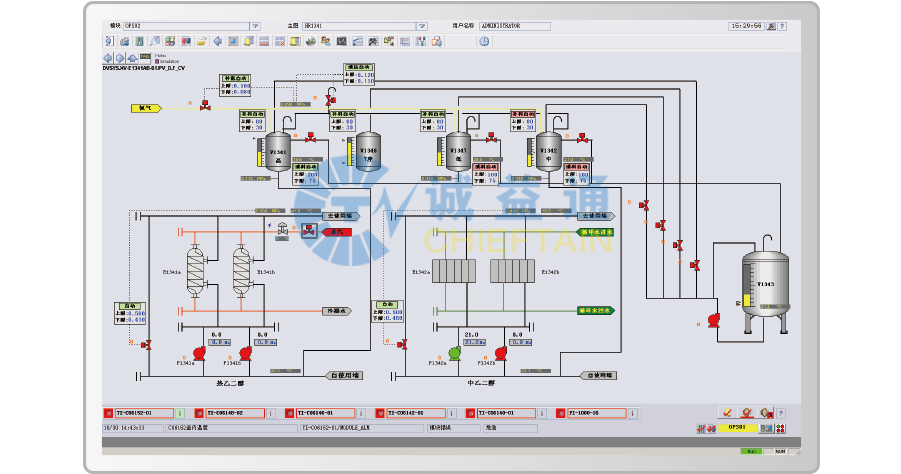The height and width of the screenshot is (474, 901).
Task: Select pump P1341a in the hot glycol loop
Action: click(x=197, y=353)
